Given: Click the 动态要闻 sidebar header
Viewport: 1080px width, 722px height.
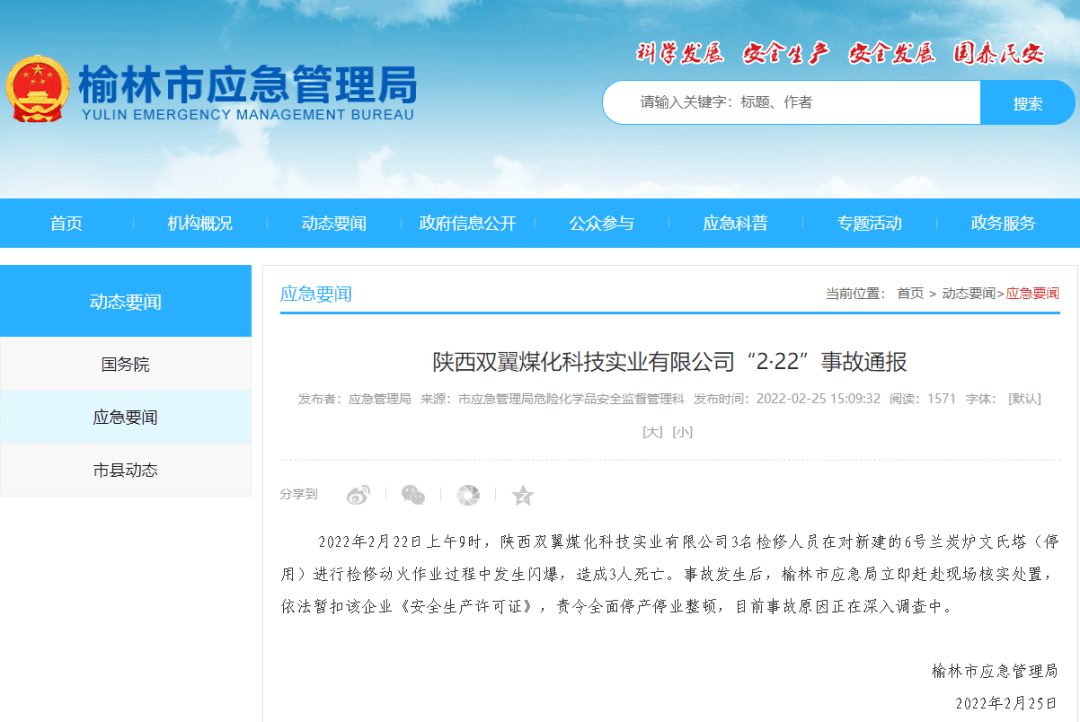Looking at the screenshot, I should pyautogui.click(x=125, y=301).
